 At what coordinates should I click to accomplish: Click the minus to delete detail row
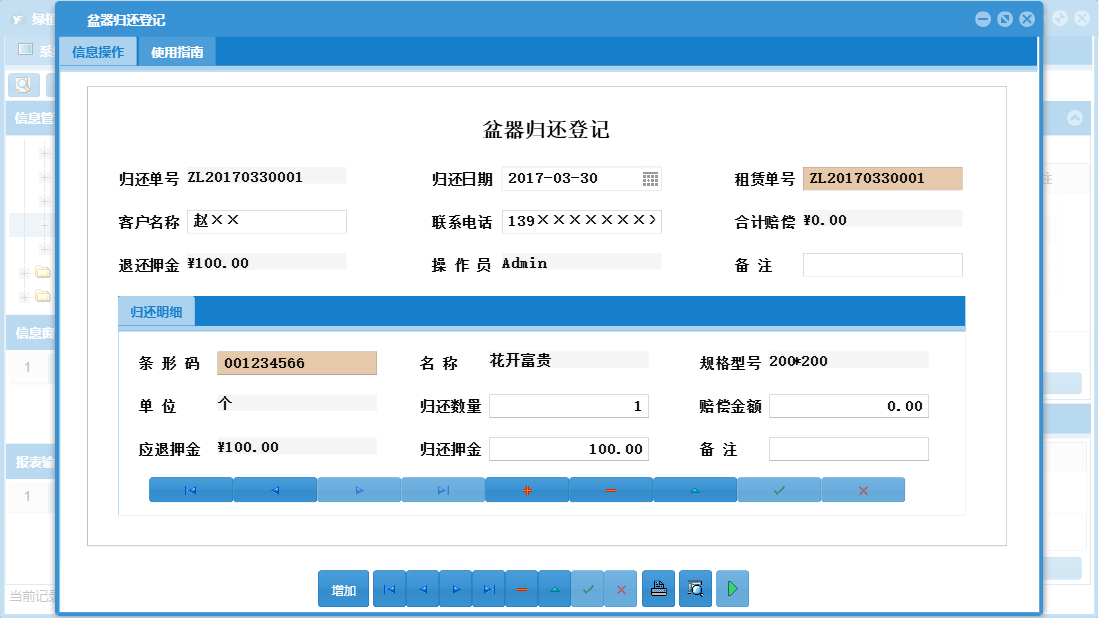(x=610, y=489)
